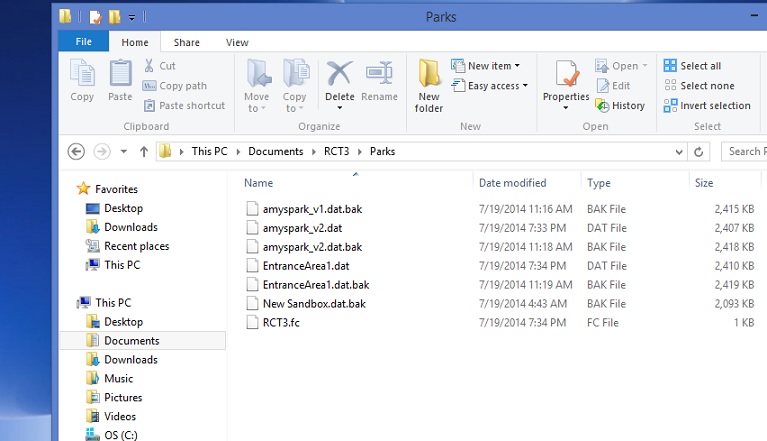Viewport: 767px width, 441px height.
Task: Open the File menu tab
Action: tap(84, 42)
